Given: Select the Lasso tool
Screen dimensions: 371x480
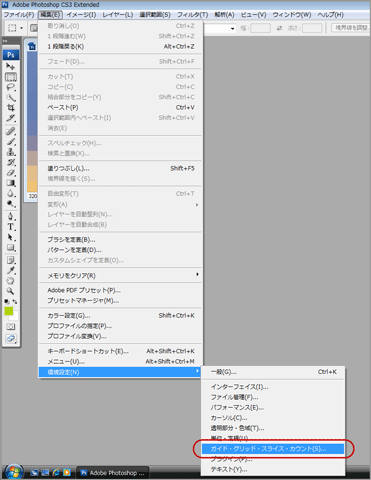Looking at the screenshot, I should [x=11, y=87].
